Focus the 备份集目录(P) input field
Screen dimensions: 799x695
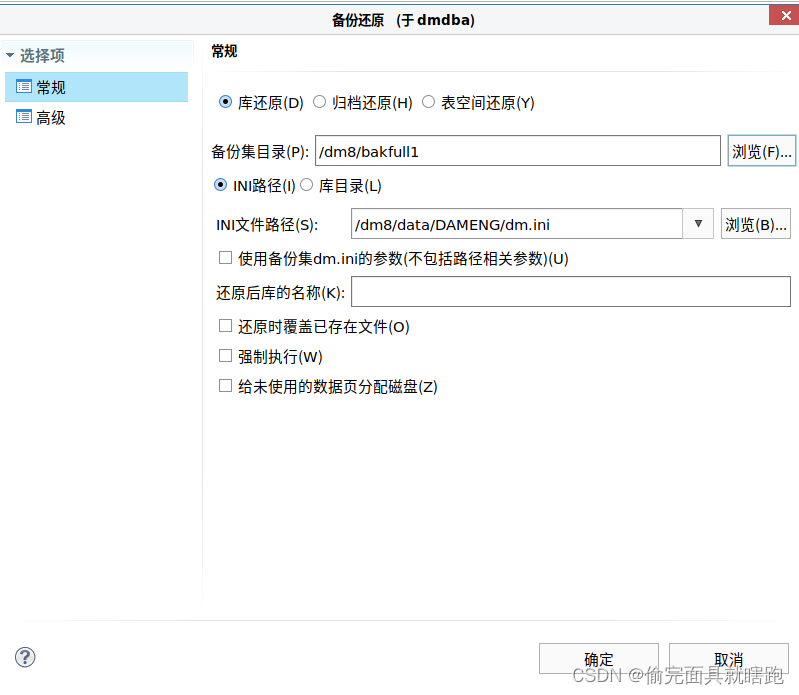pyautogui.click(x=518, y=151)
